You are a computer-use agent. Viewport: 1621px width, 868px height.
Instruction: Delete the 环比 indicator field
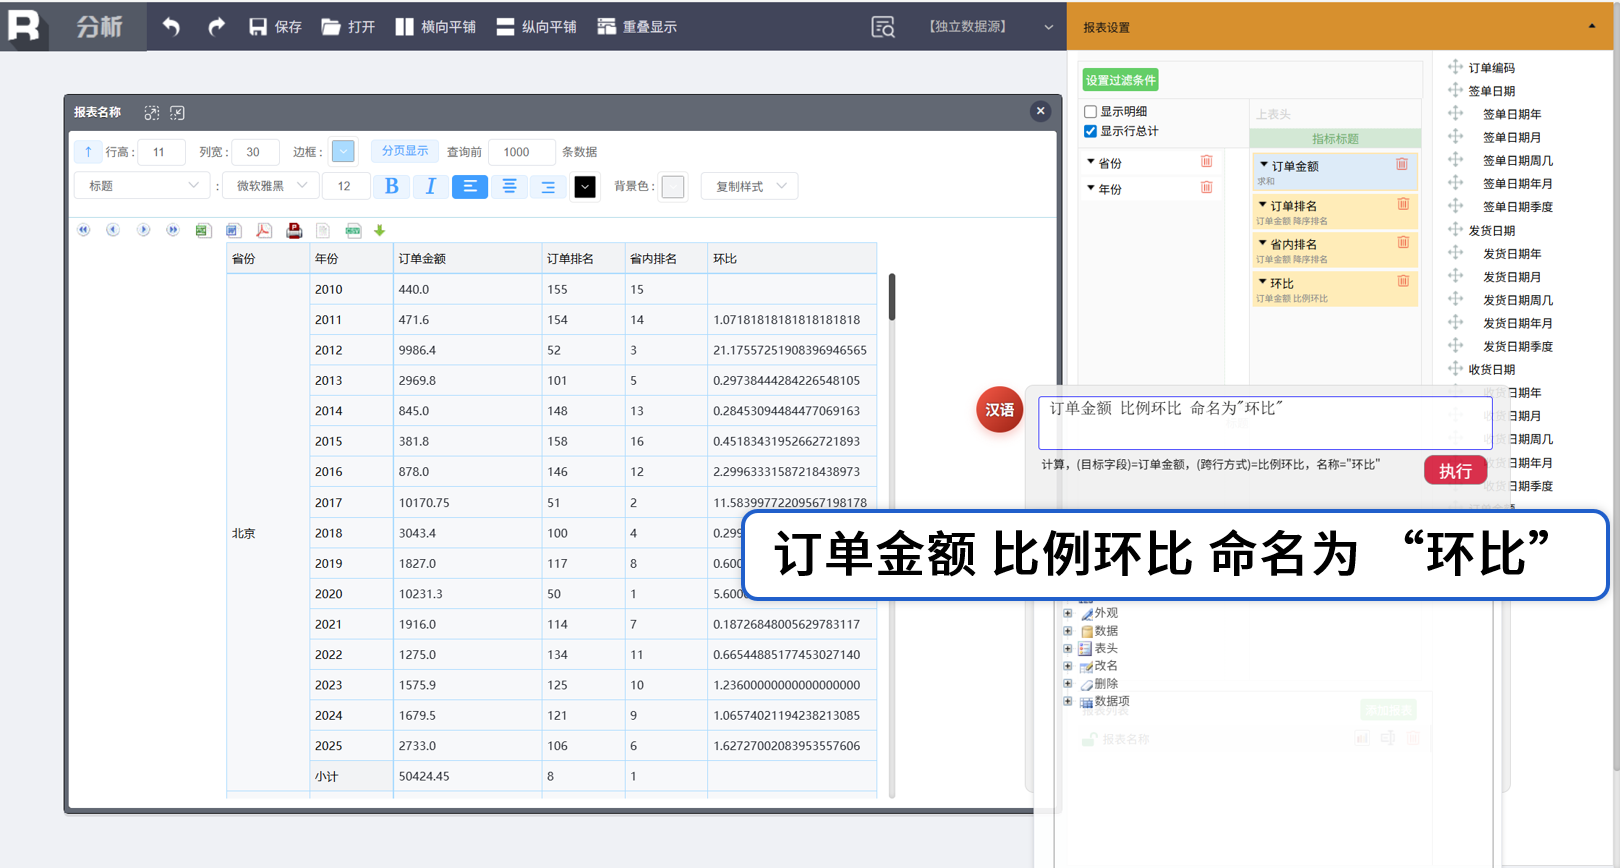point(1403,282)
